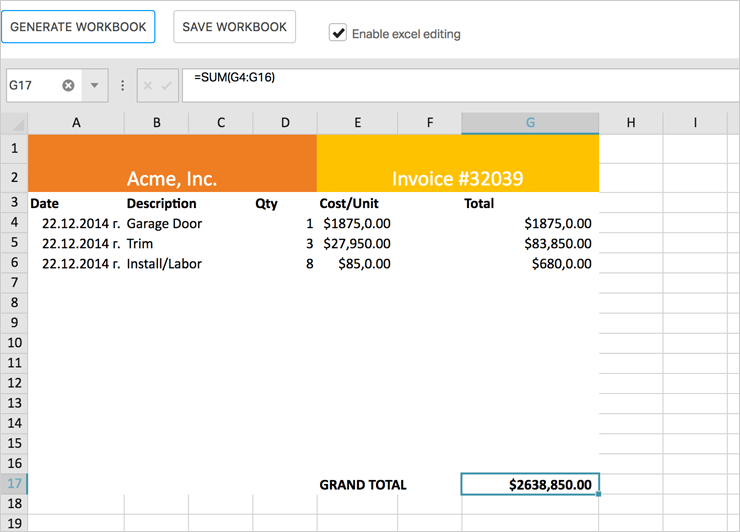Select quantity 1 in the Garage Door row
The width and height of the screenshot is (740, 532).
(285, 223)
